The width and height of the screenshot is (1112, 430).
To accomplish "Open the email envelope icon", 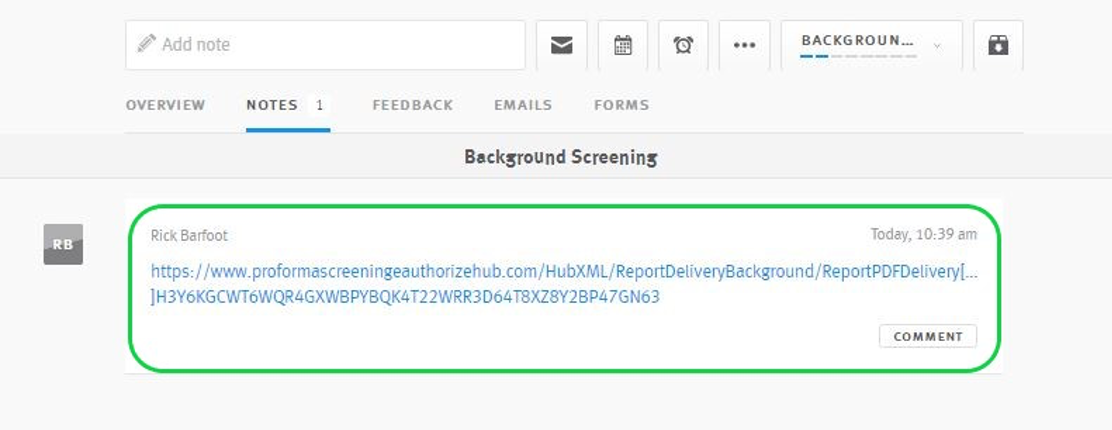I will coord(562,45).
